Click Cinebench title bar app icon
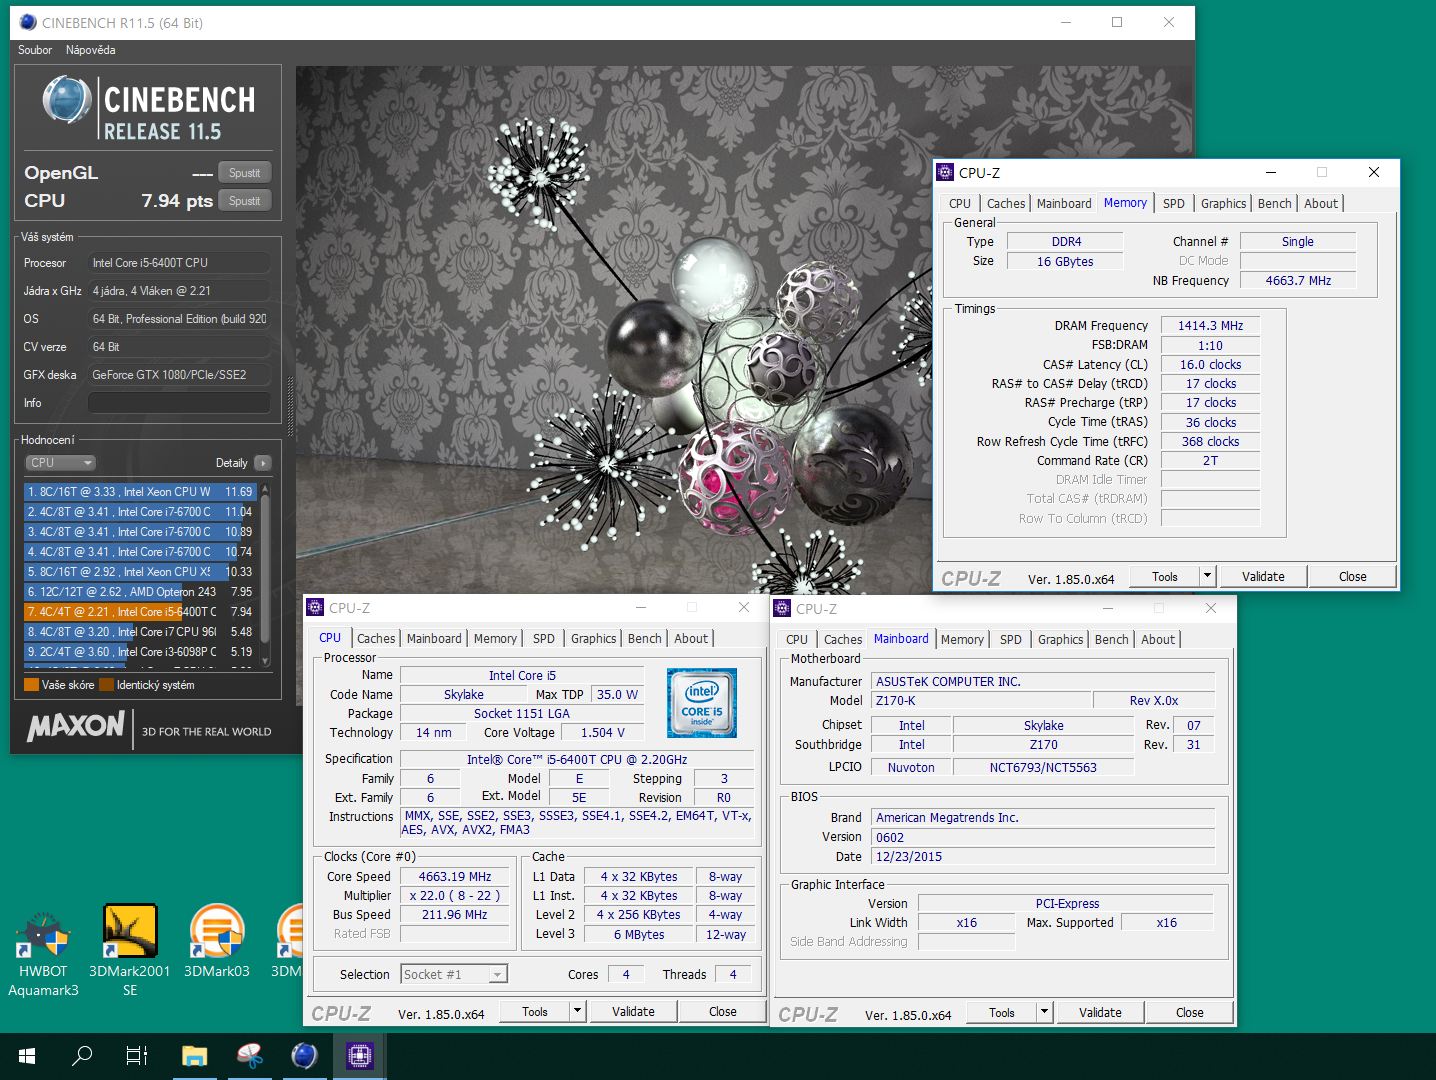 [28, 22]
